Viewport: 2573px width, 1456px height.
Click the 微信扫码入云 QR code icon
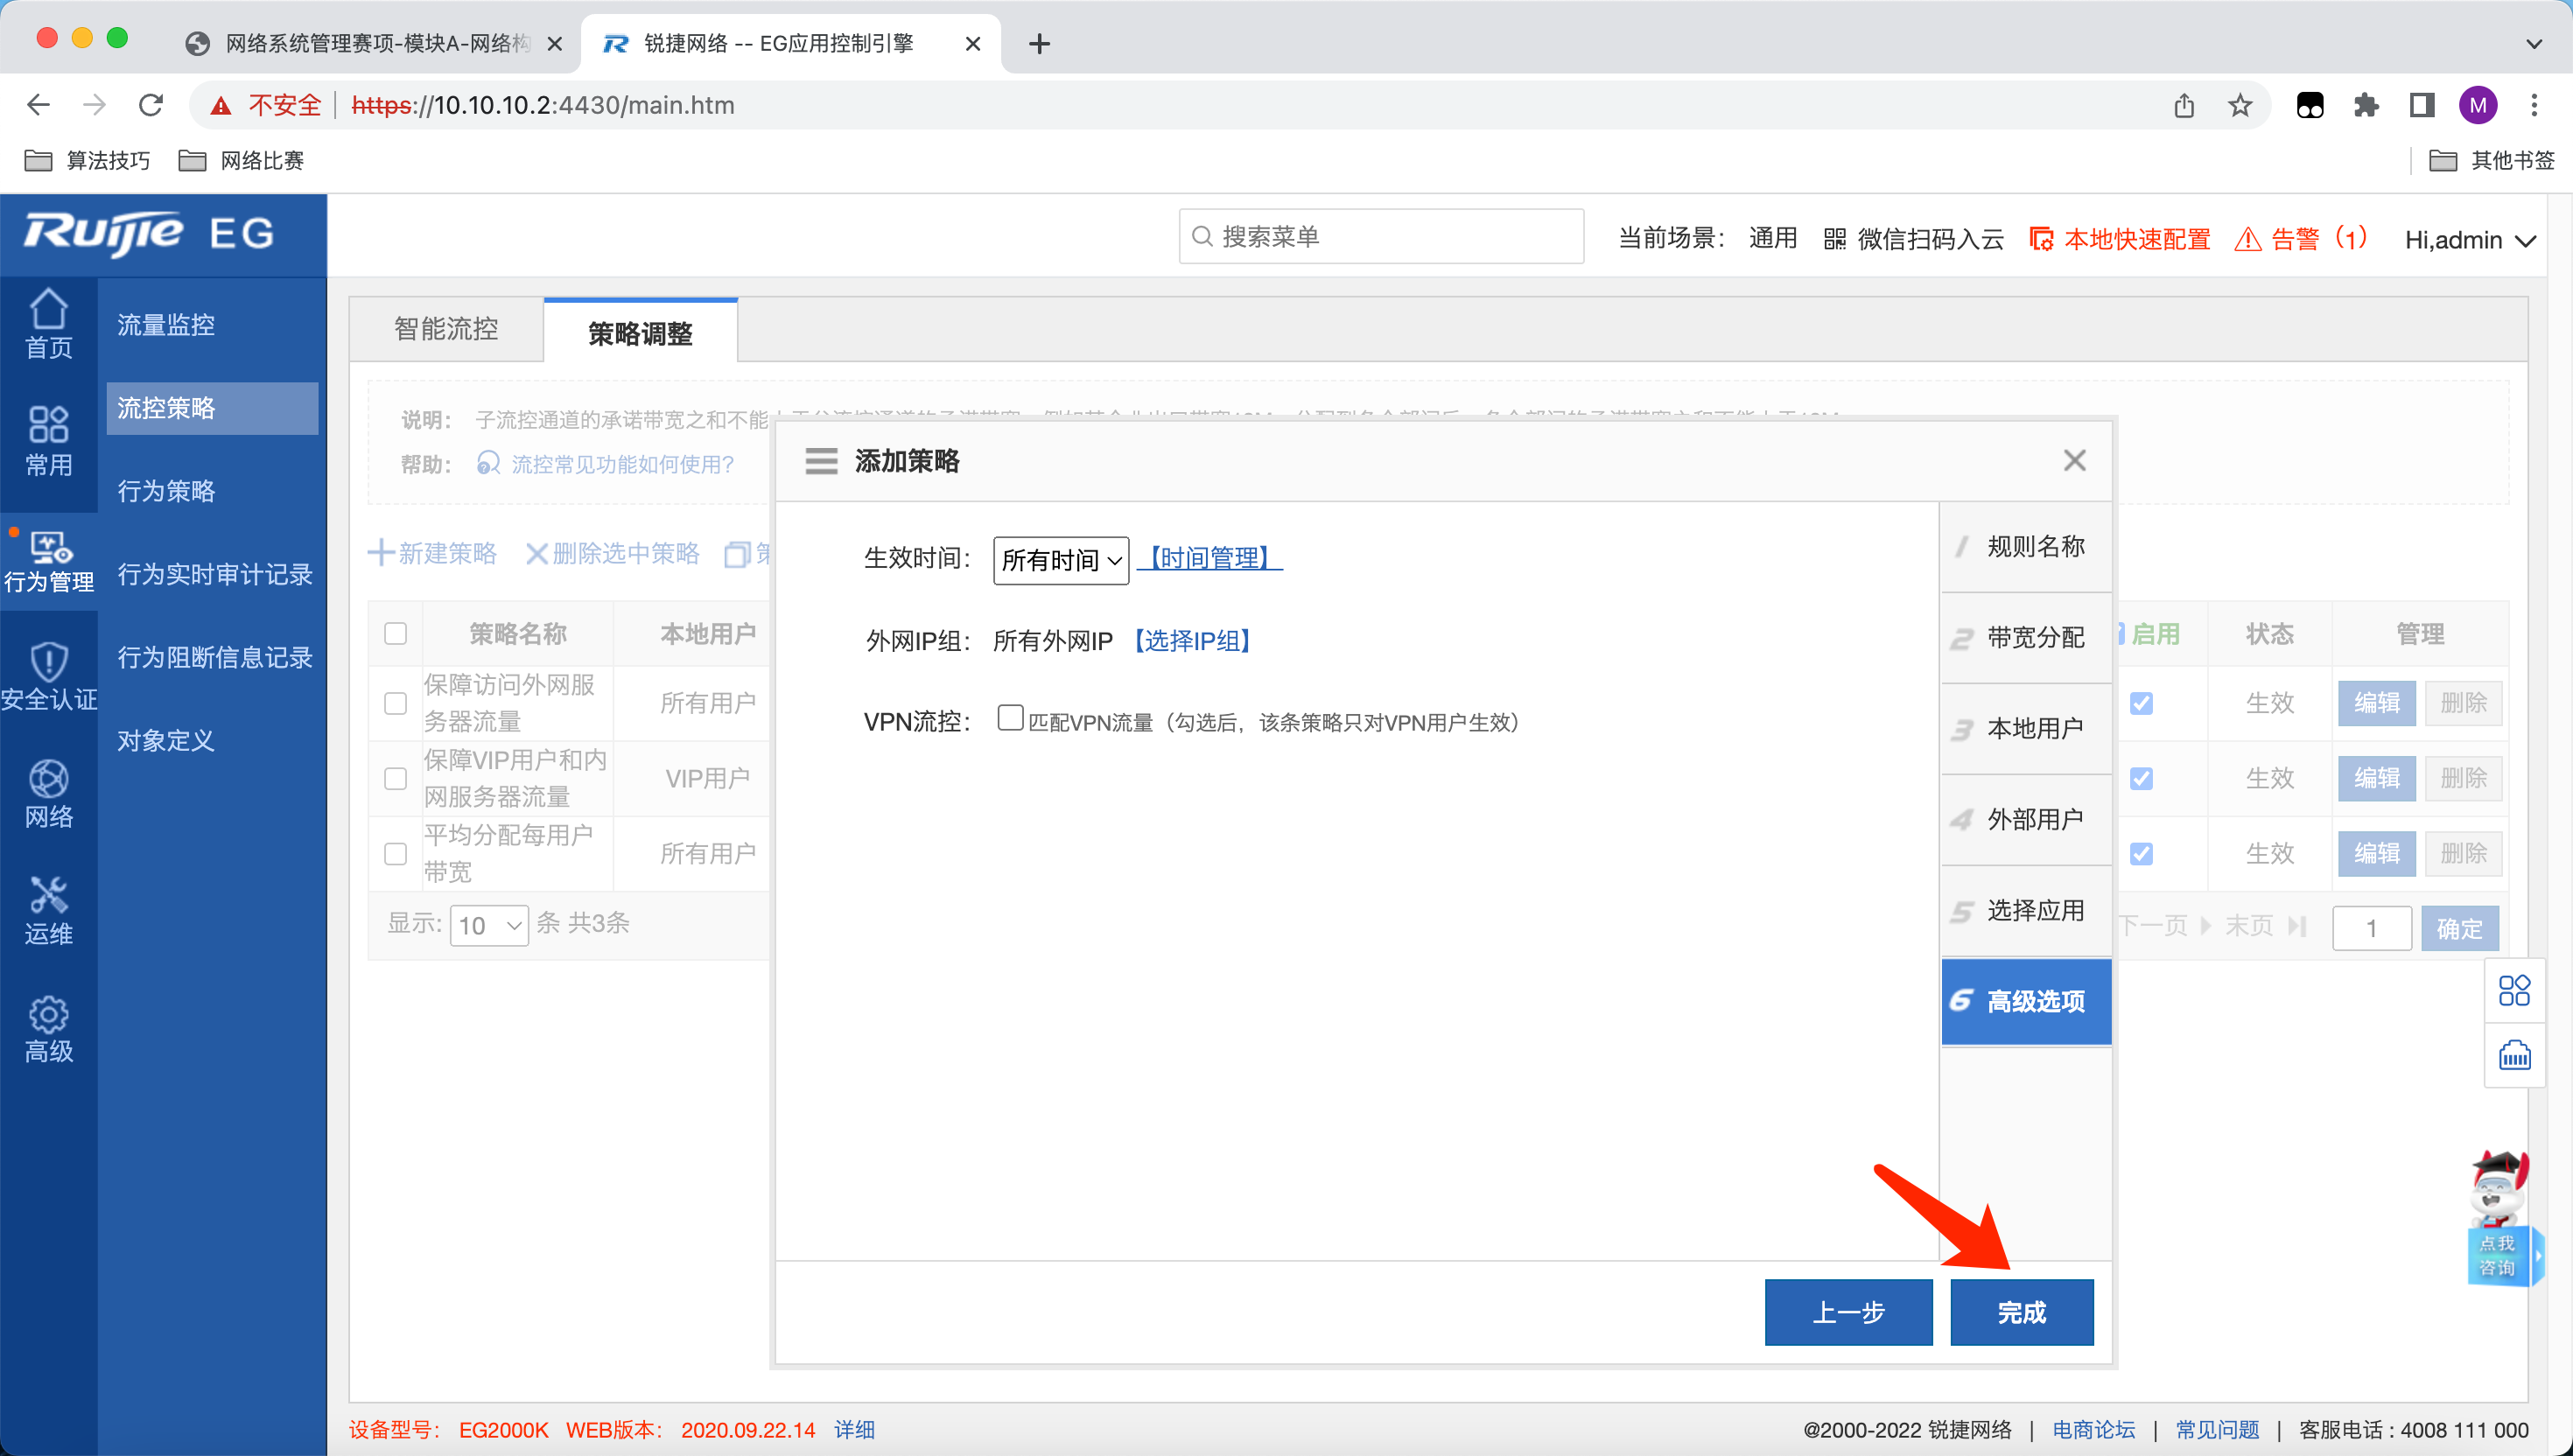1834,239
